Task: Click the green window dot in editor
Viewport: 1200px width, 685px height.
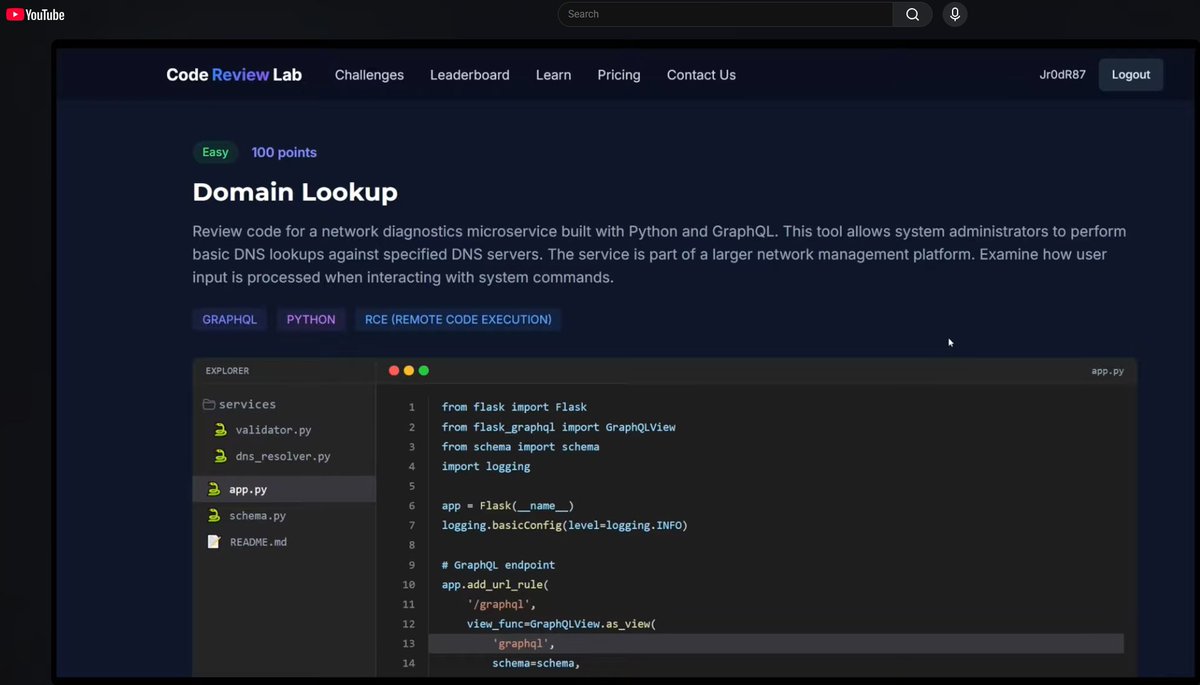Action: coord(424,371)
